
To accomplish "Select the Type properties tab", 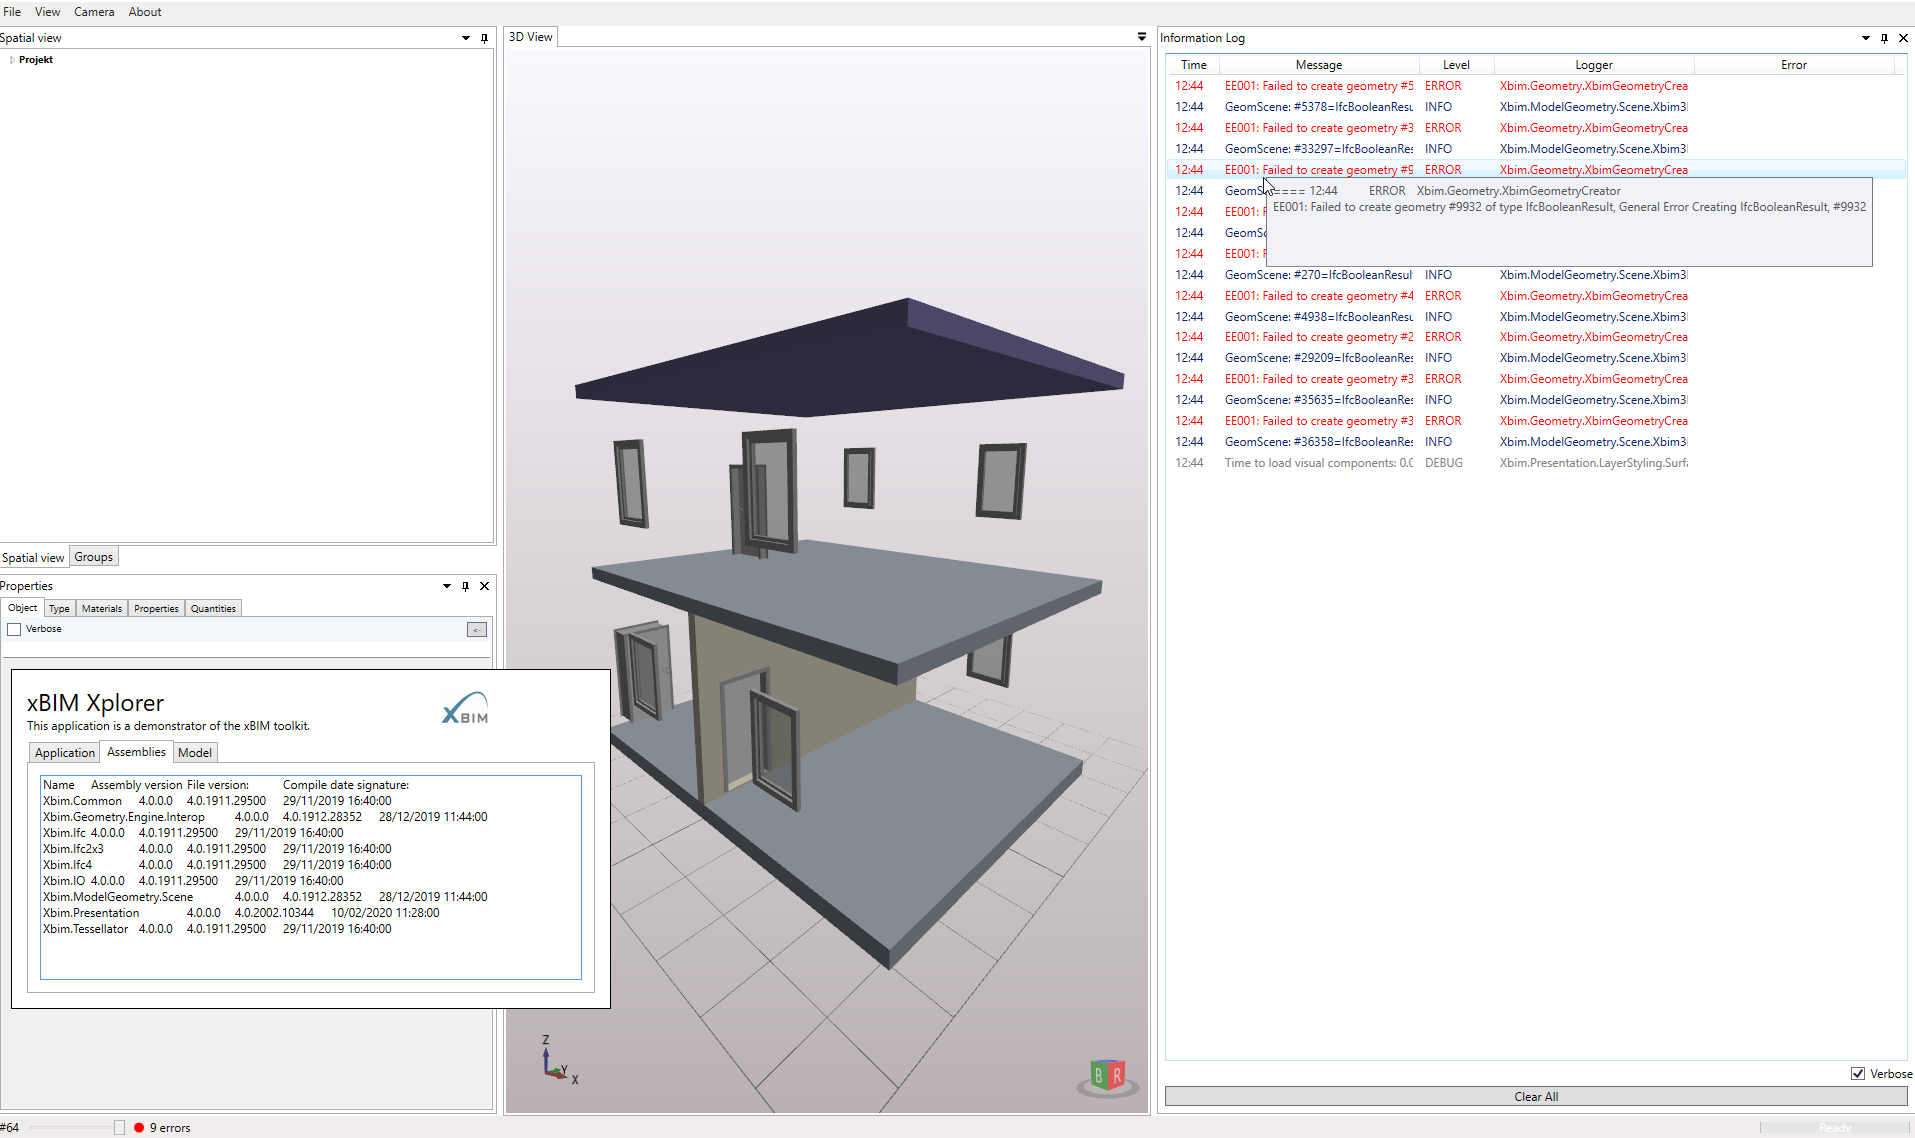I will [x=60, y=608].
